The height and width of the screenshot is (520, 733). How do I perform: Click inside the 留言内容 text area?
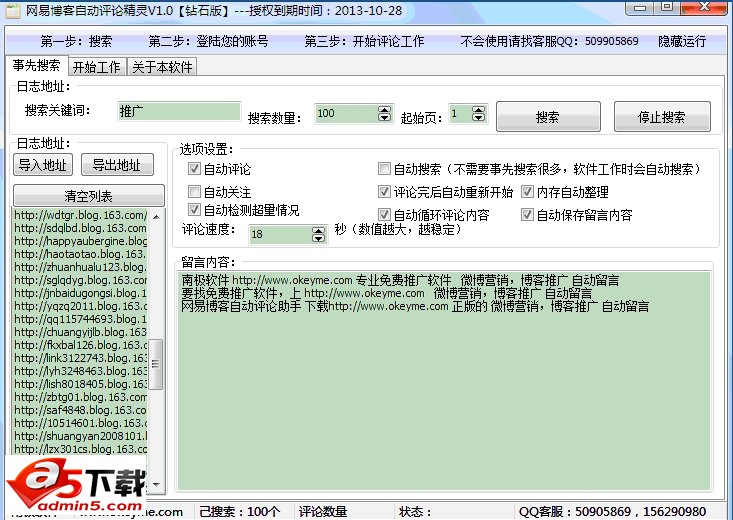(x=444, y=380)
